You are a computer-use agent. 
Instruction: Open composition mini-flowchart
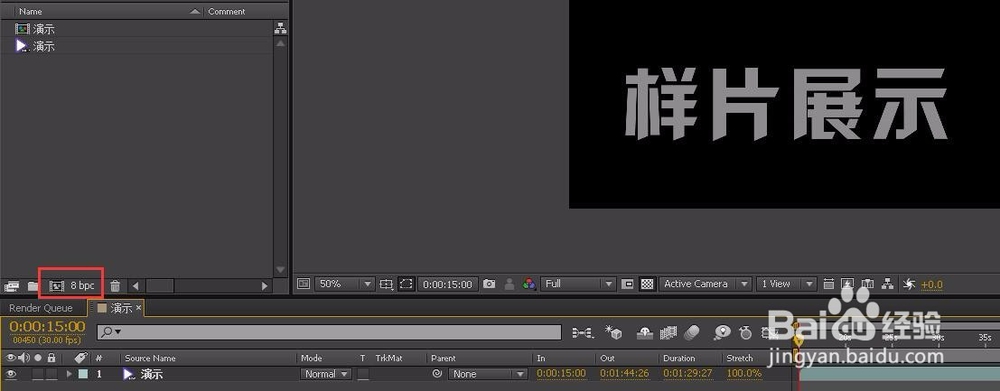[x=583, y=332]
